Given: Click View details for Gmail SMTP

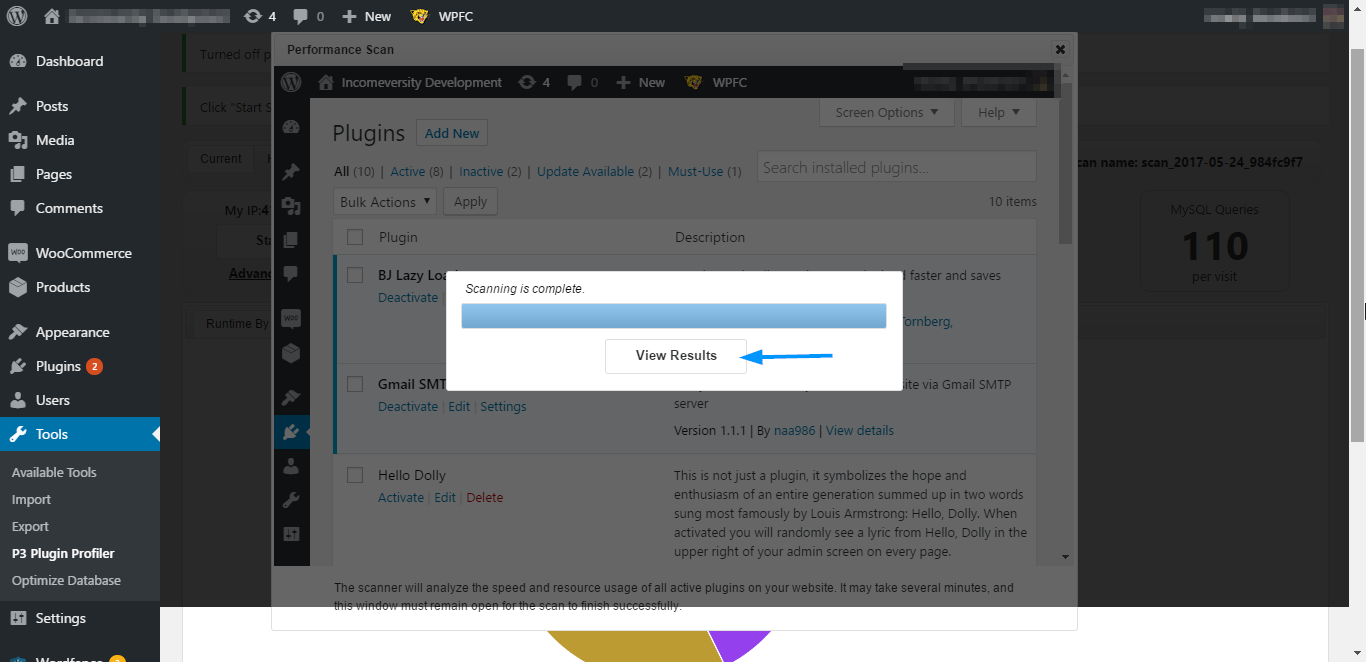Looking at the screenshot, I should tap(860, 430).
